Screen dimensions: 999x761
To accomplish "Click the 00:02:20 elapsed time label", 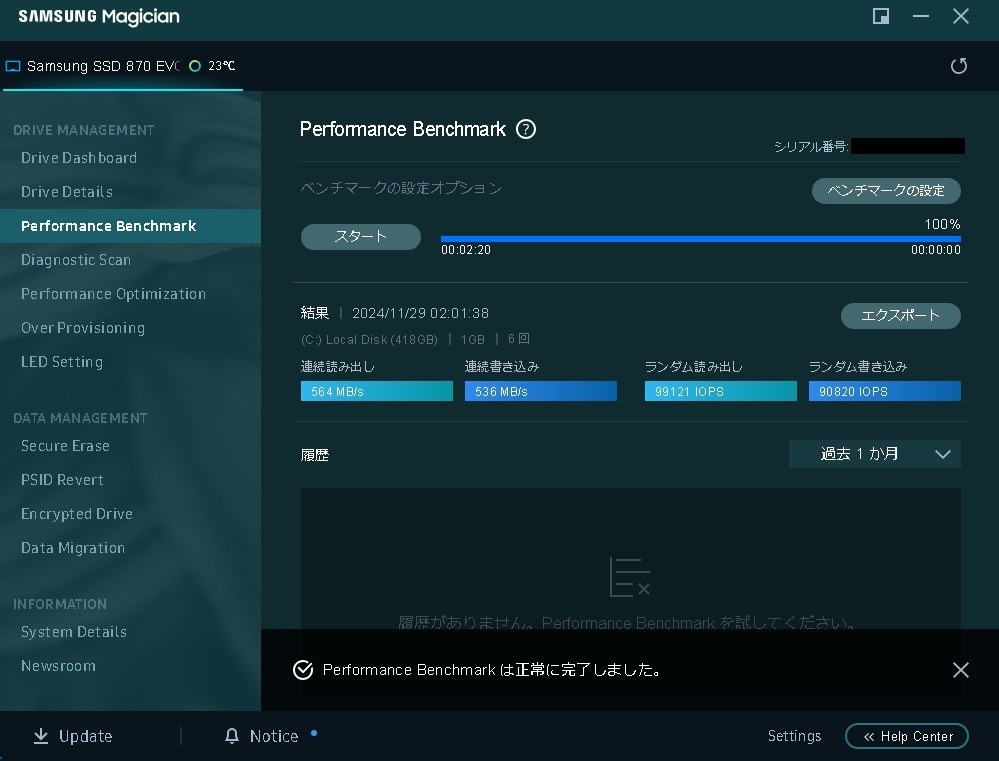I will coord(466,250).
